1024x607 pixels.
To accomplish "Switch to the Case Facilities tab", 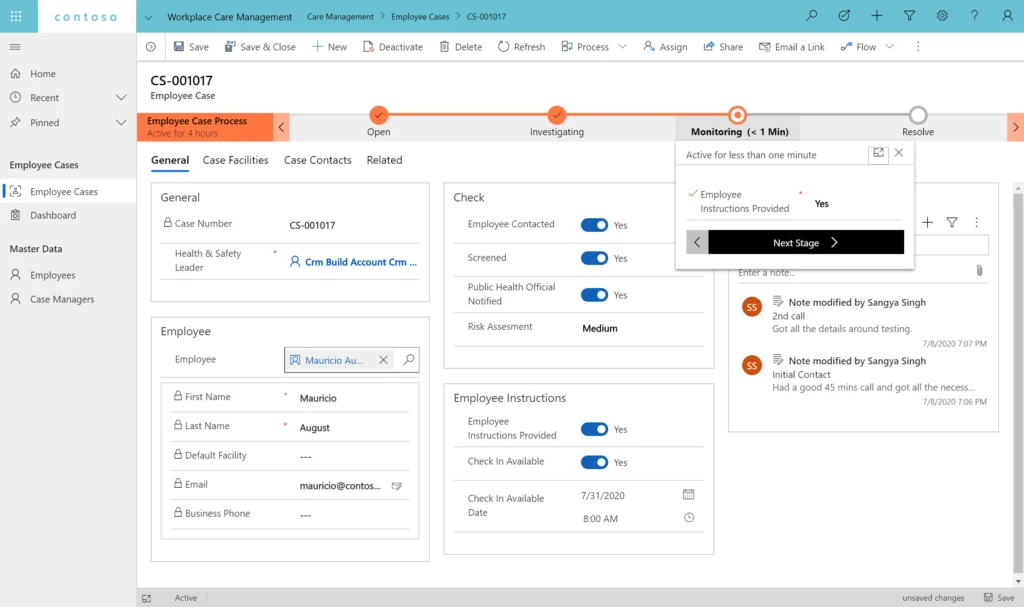I will [x=236, y=160].
